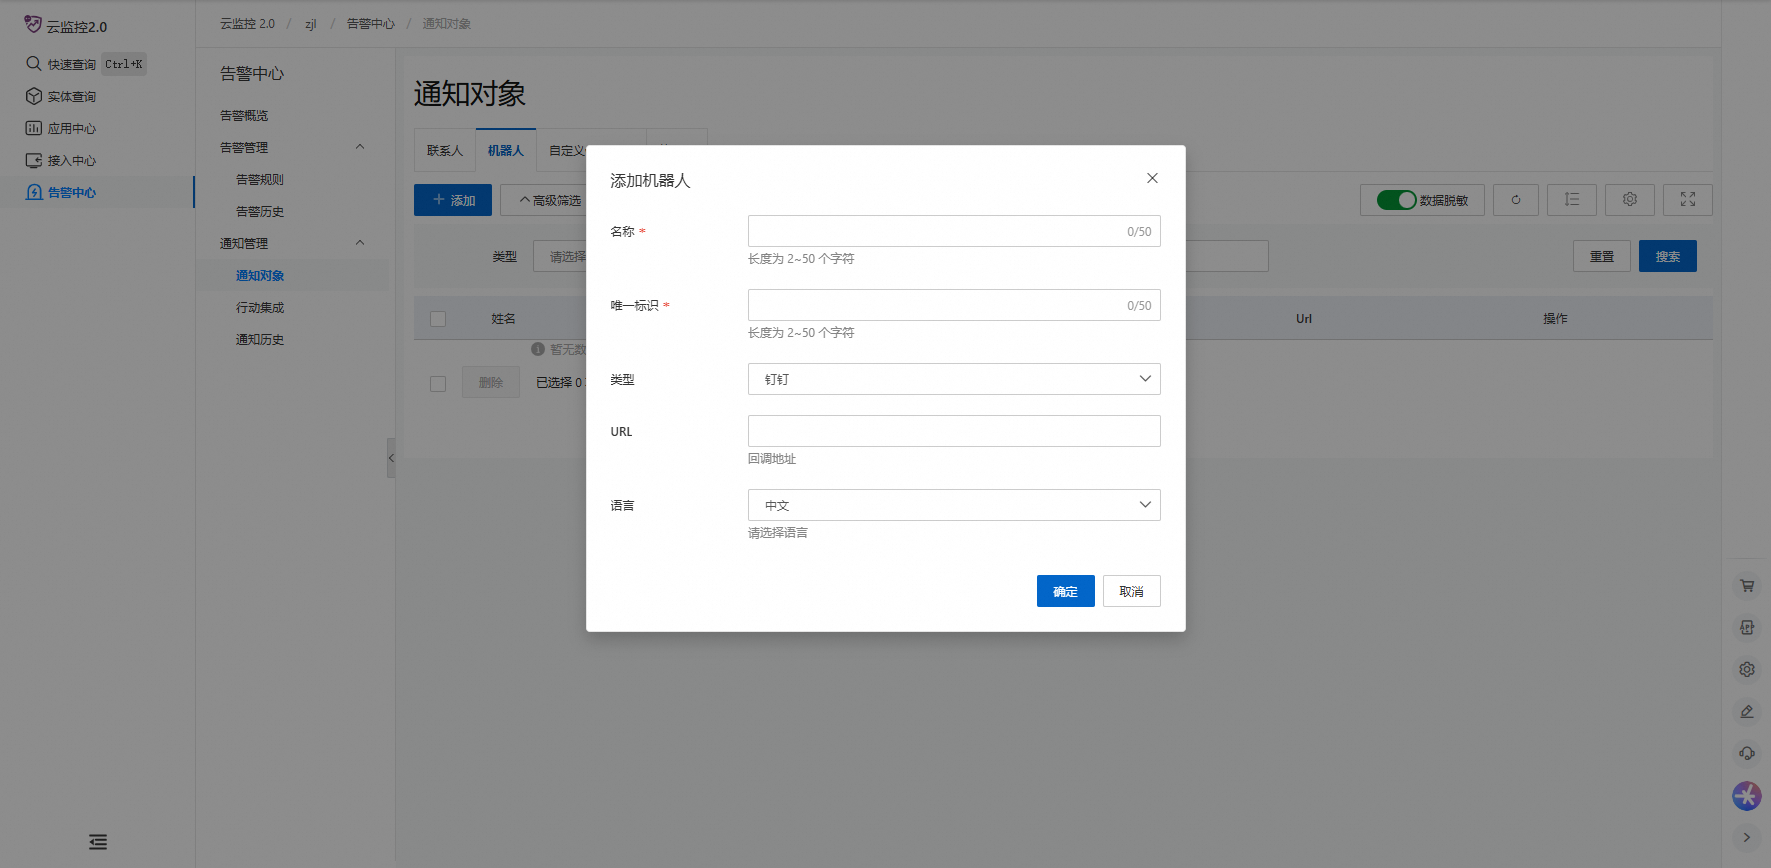This screenshot has width=1771, height=868.
Task: Collapse the 告警管理 menu group
Action: coord(360,147)
